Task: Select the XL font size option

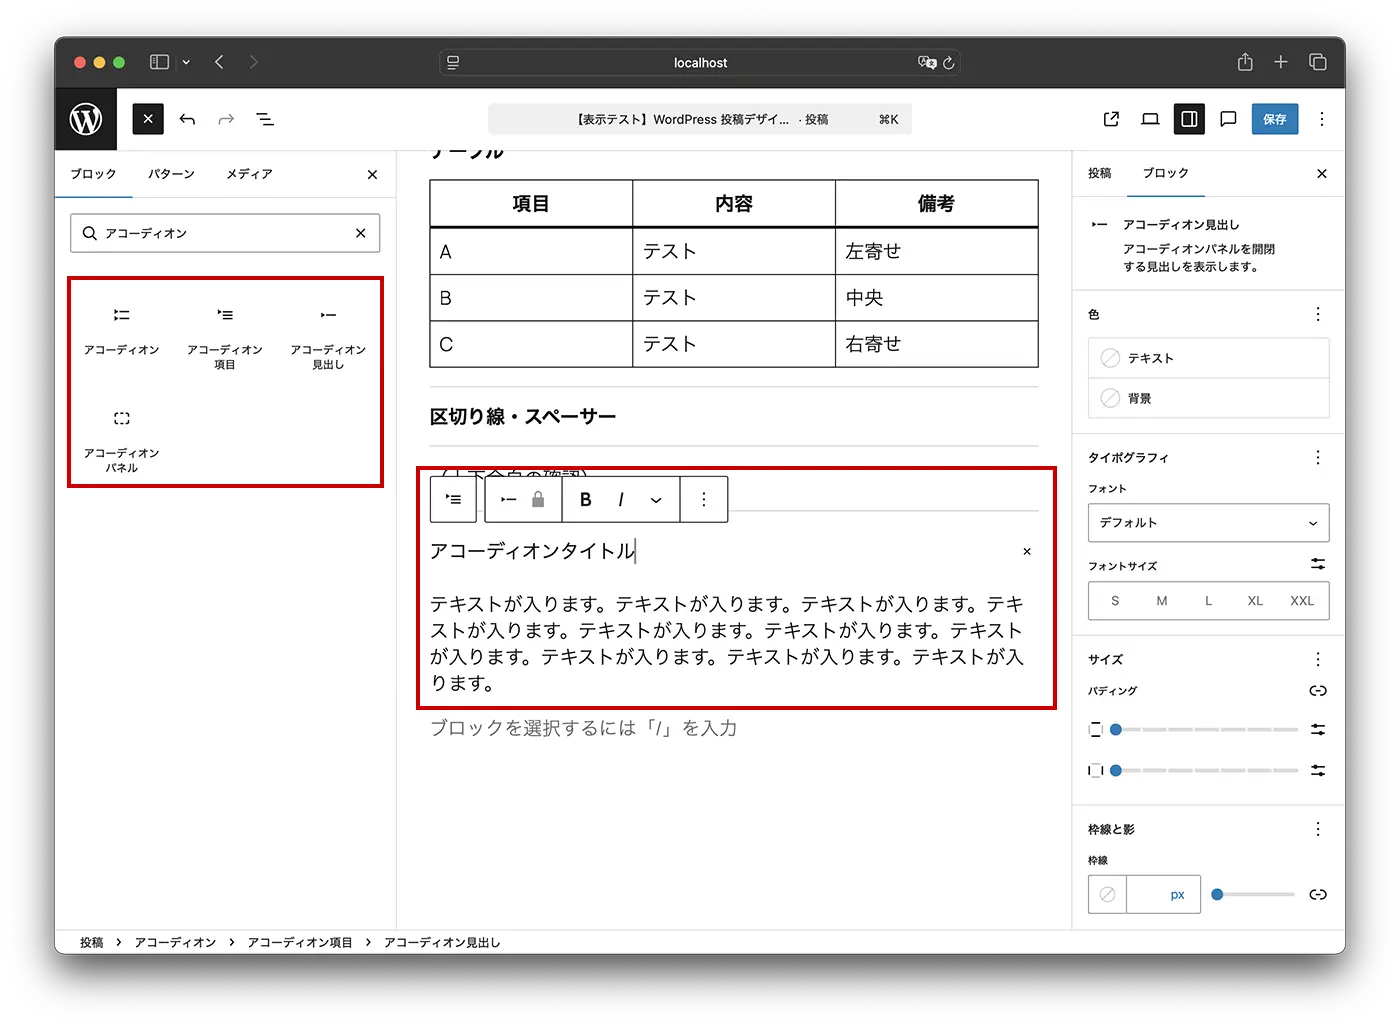Action: (x=1255, y=600)
